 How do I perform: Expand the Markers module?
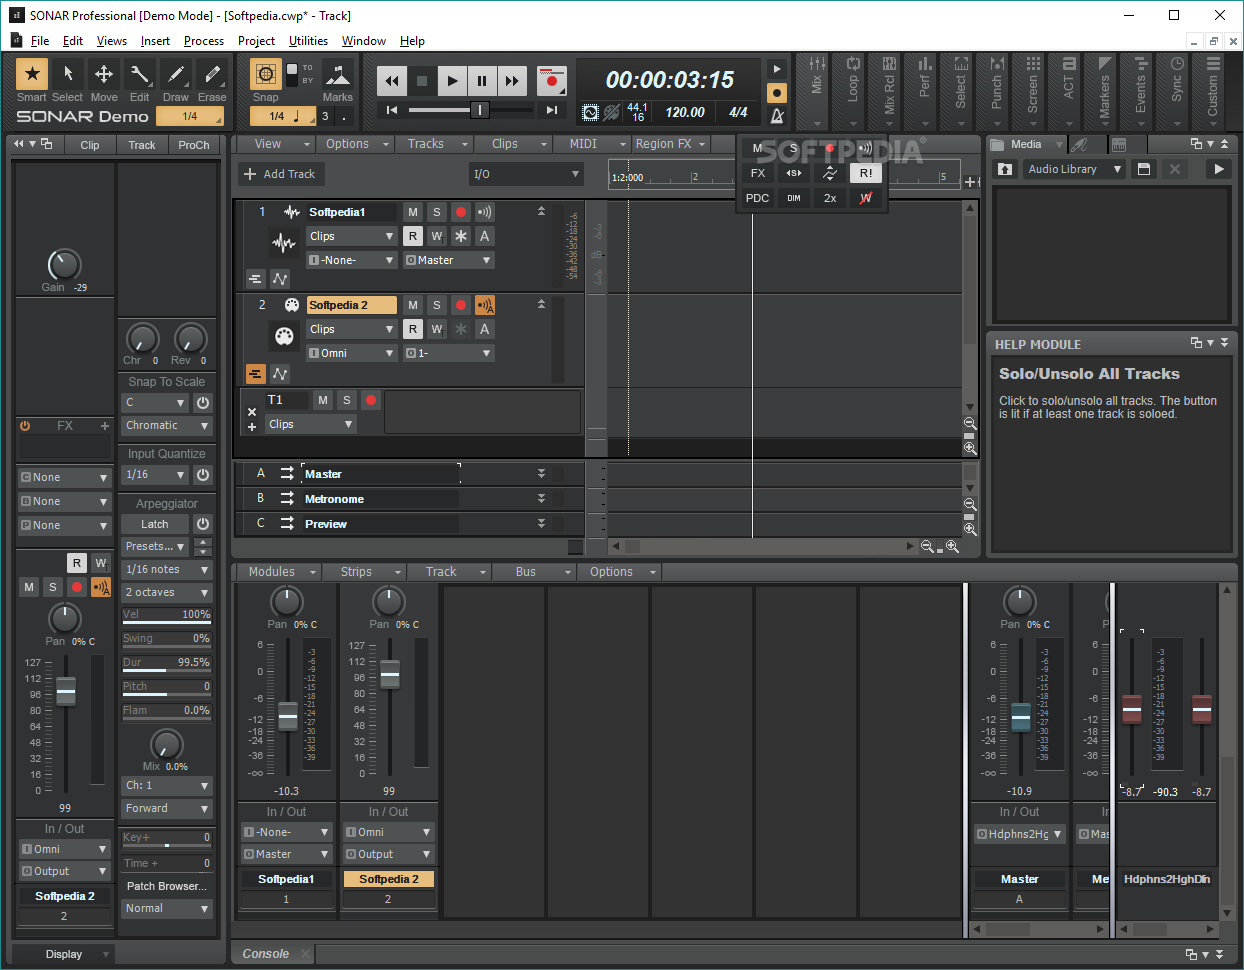pyautogui.click(x=1104, y=90)
